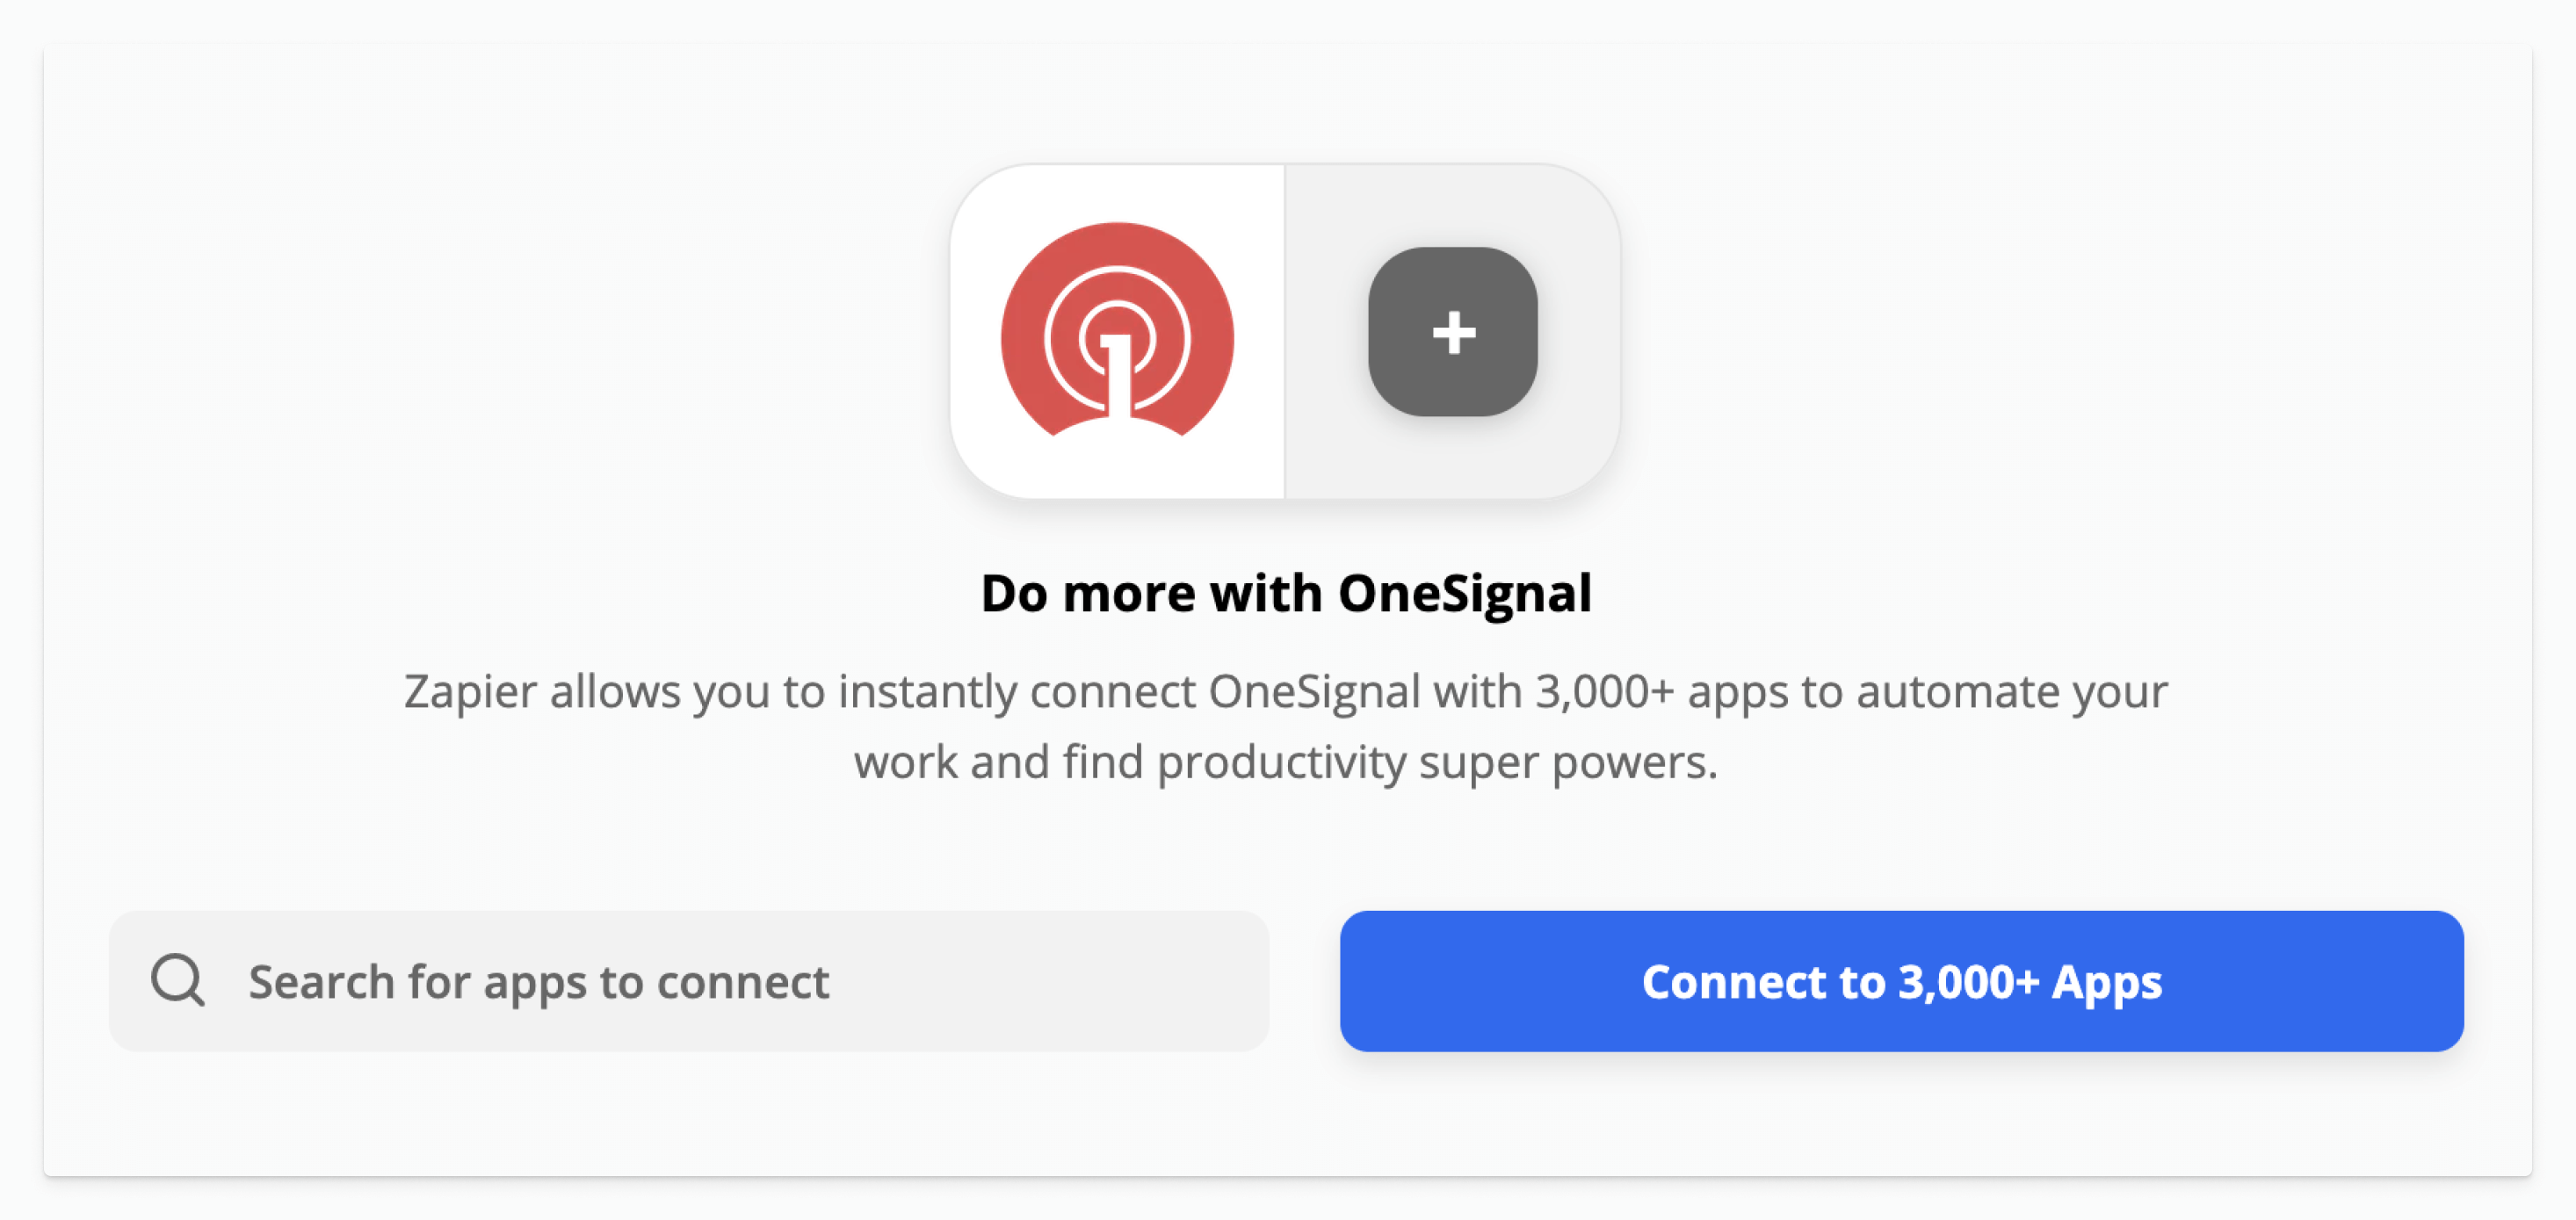Open the OneSignal app tile in the pill

(x=1117, y=331)
